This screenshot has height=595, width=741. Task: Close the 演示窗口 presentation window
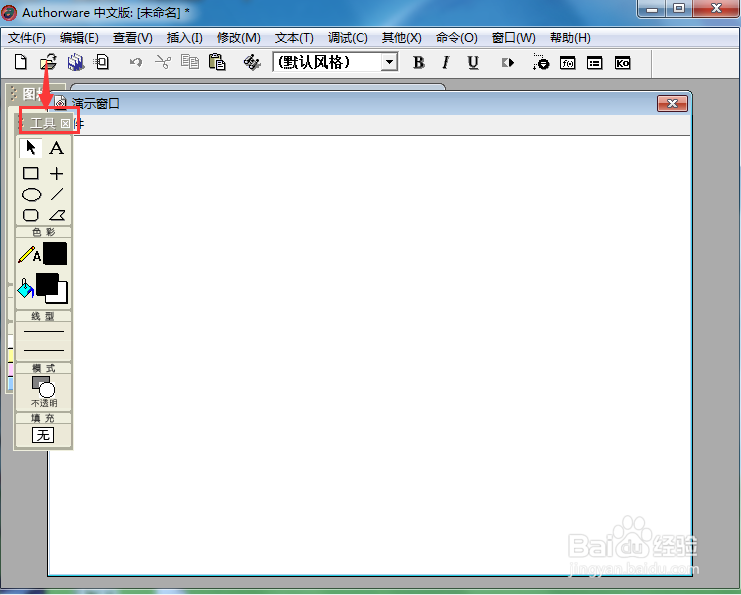(672, 103)
